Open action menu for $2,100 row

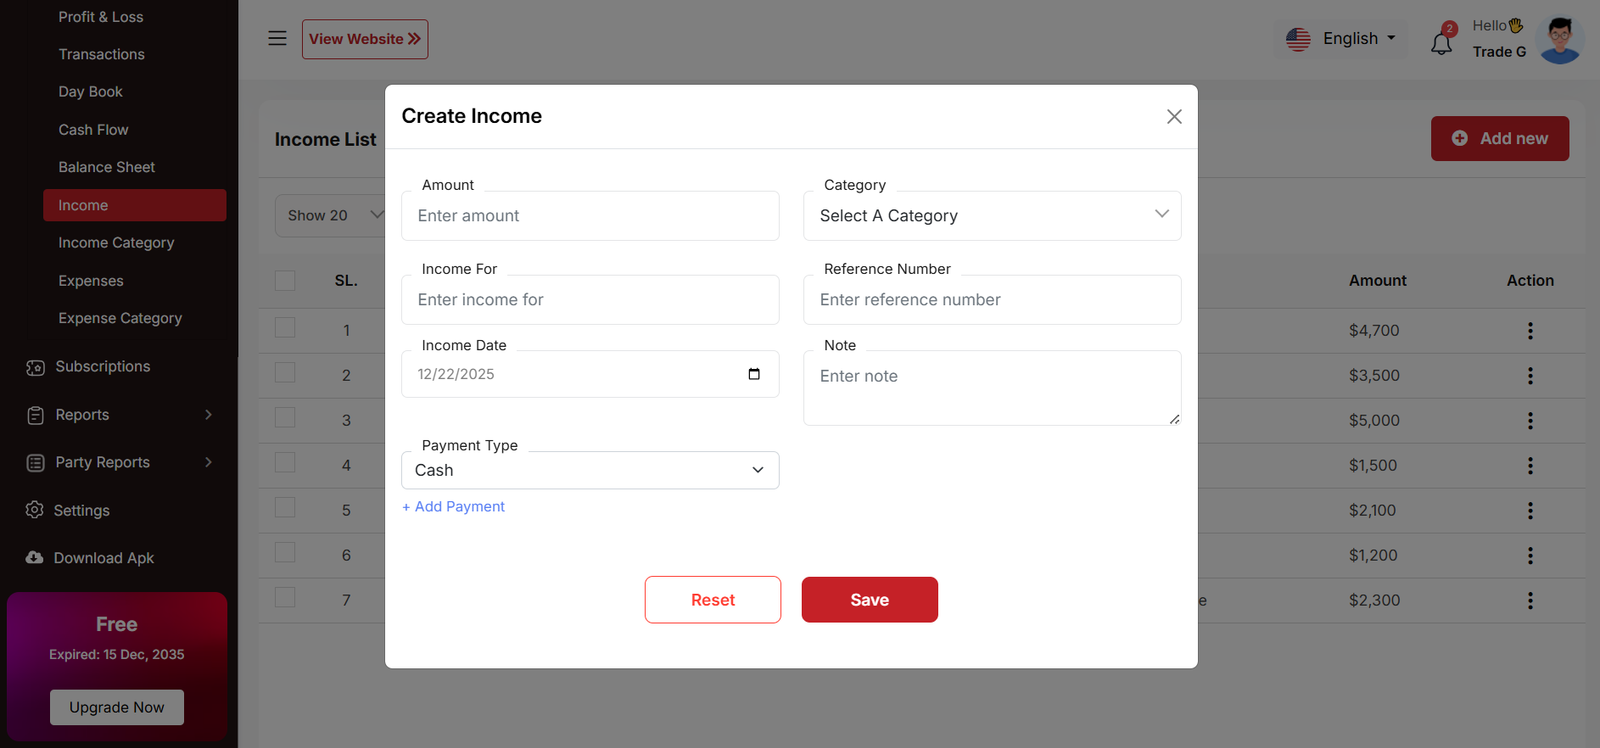1529,511
